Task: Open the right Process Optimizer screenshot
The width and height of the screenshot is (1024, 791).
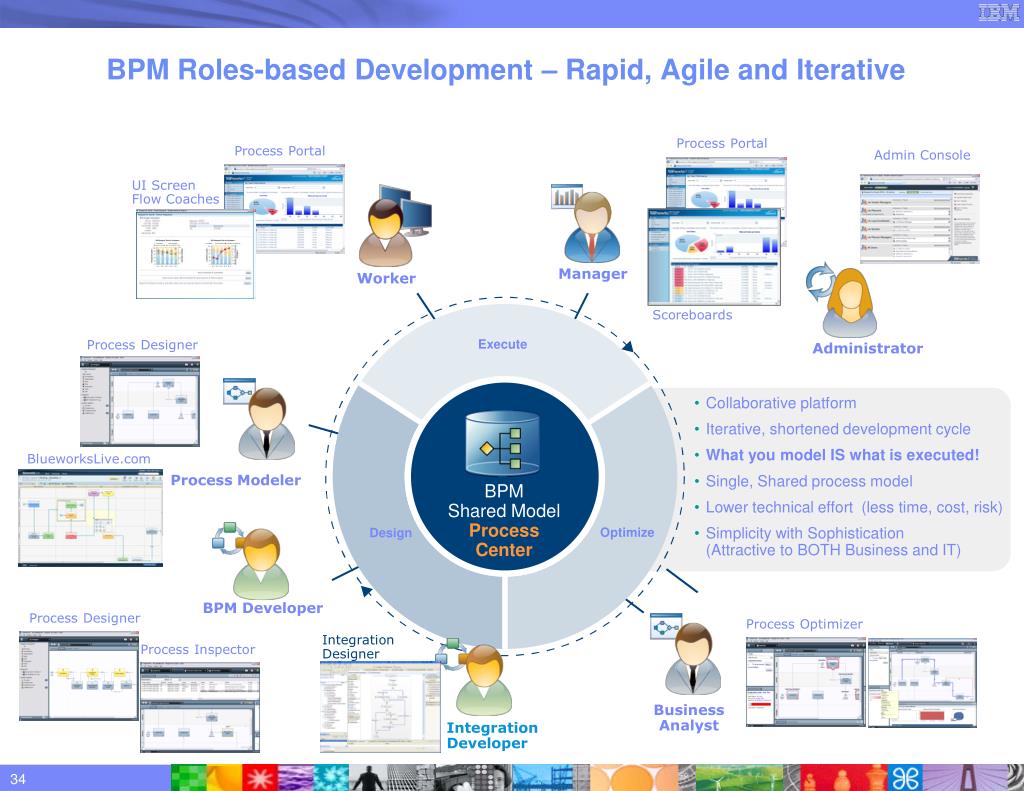Action: pyautogui.click(x=922, y=683)
